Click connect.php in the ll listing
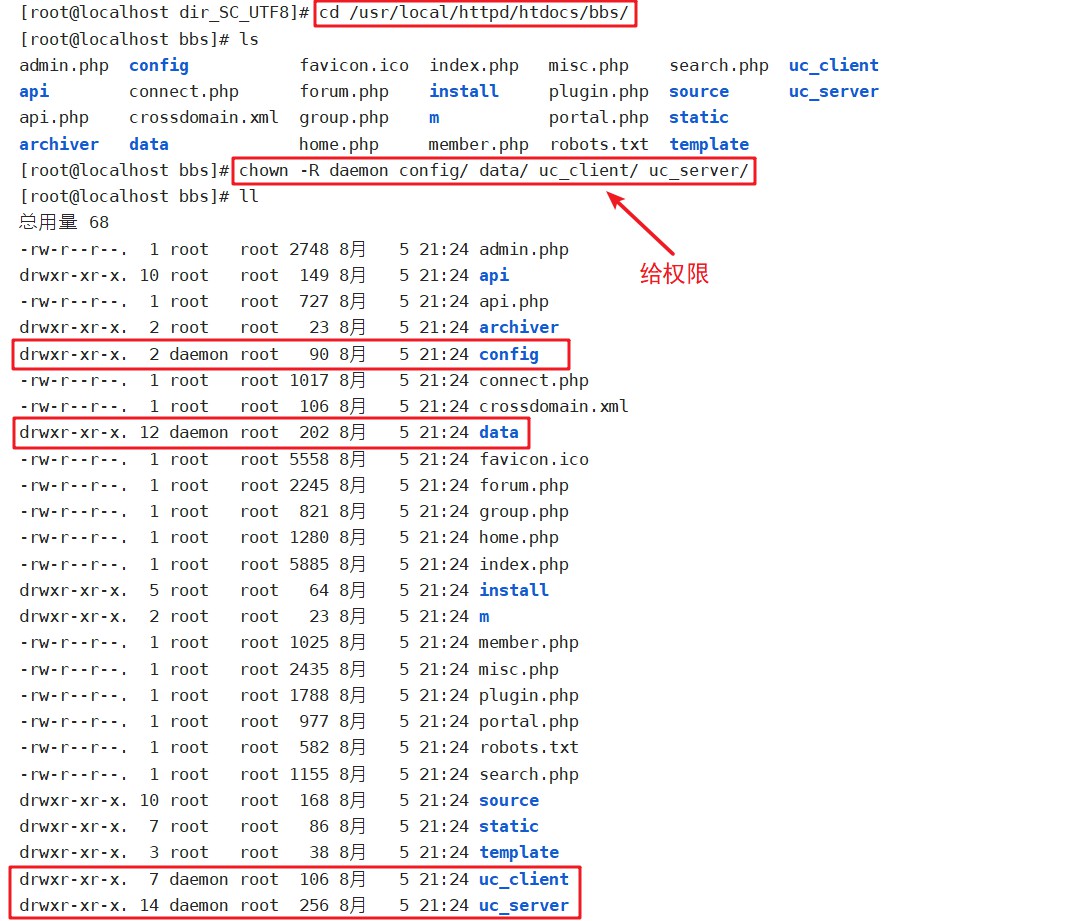The width and height of the screenshot is (1072, 921). point(534,380)
